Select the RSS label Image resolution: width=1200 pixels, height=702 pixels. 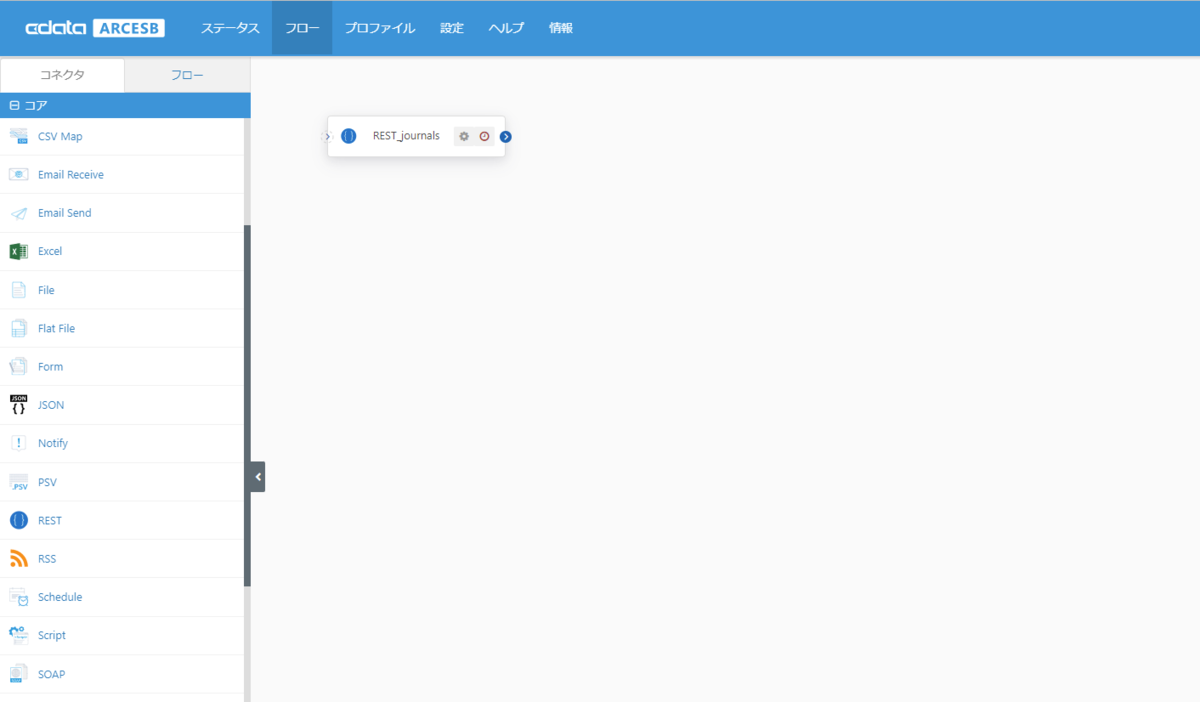47,559
